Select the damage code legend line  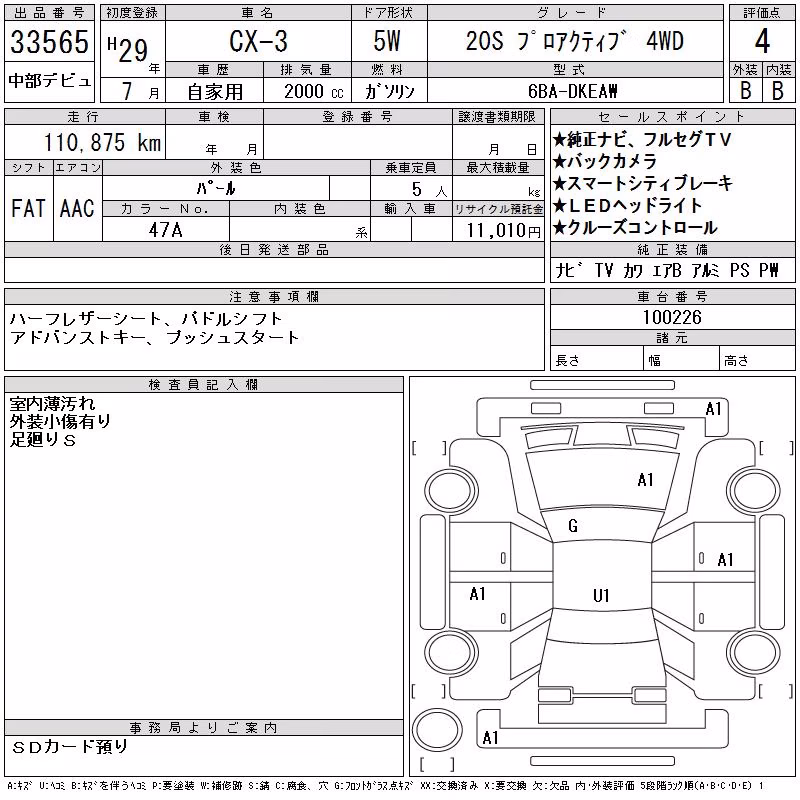pos(385,786)
